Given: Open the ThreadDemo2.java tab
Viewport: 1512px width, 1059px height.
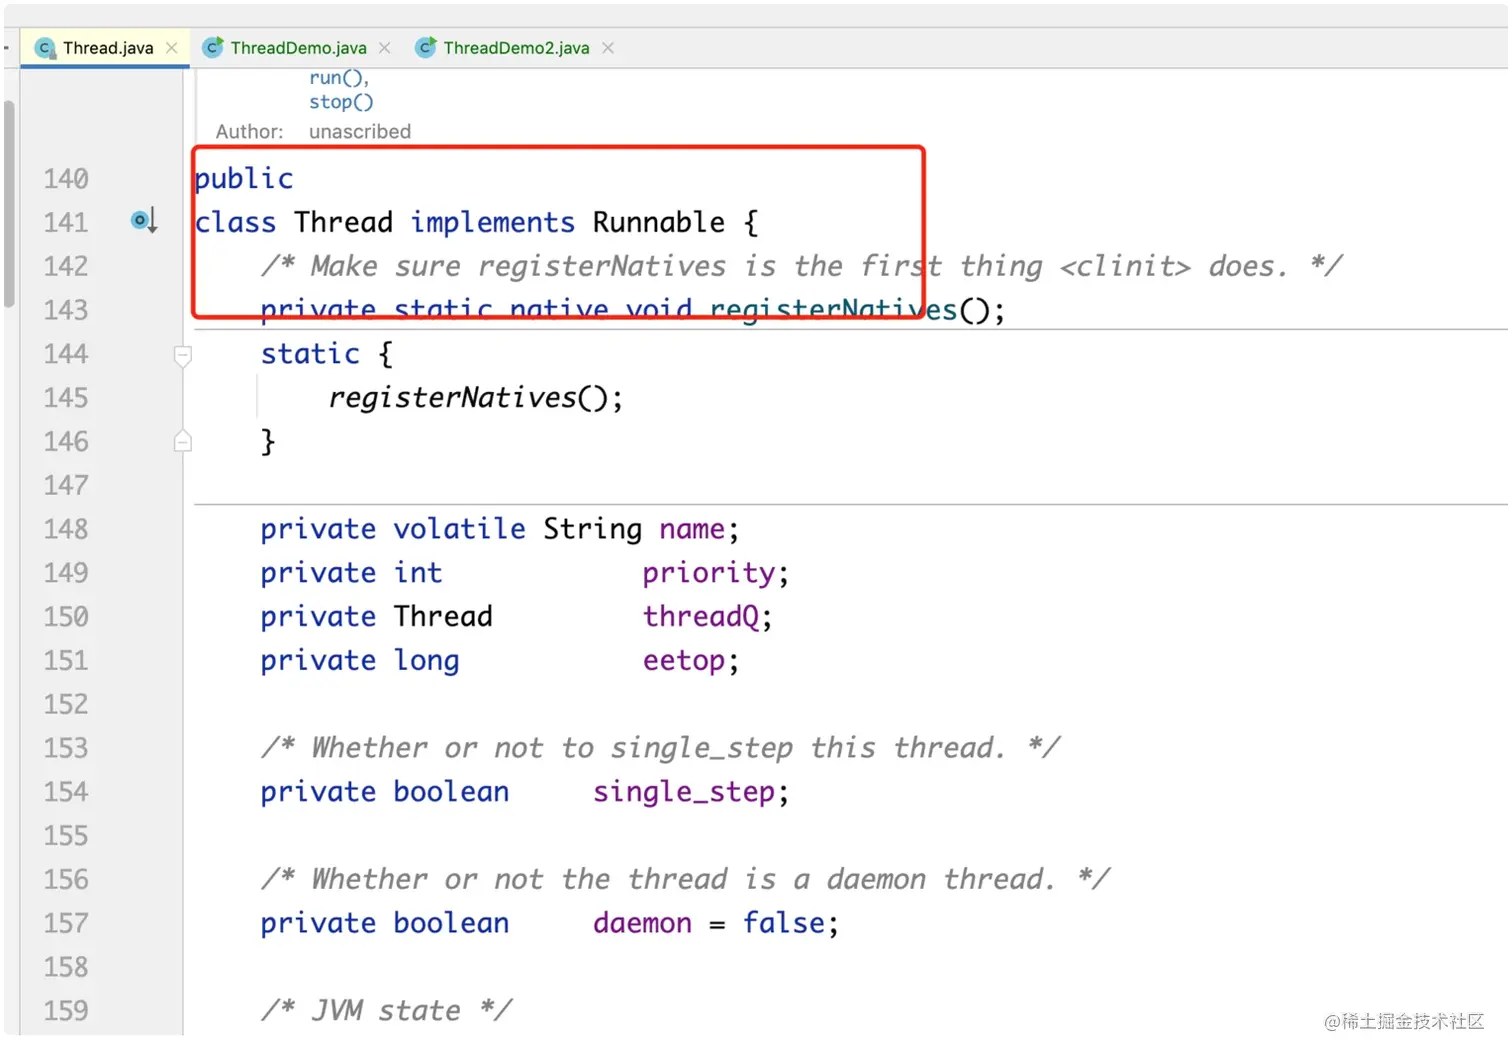Looking at the screenshot, I should (516, 48).
